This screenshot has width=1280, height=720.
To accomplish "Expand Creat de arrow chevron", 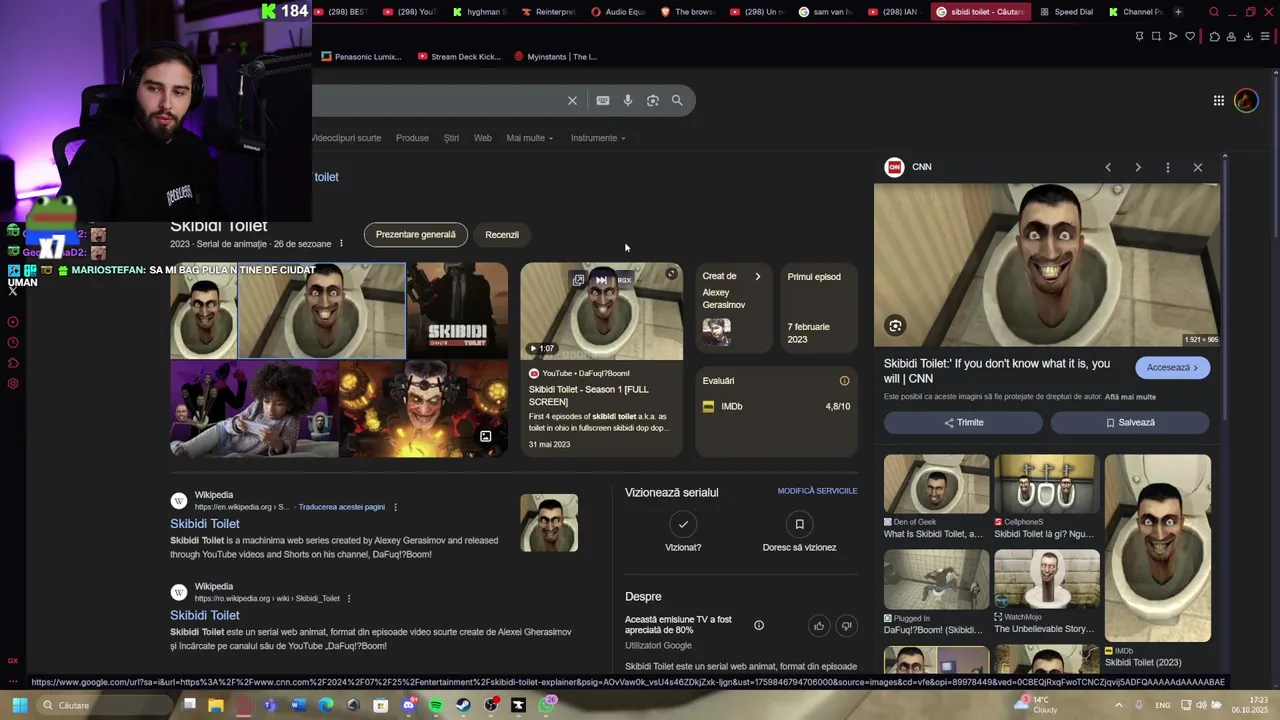I will pos(757,277).
